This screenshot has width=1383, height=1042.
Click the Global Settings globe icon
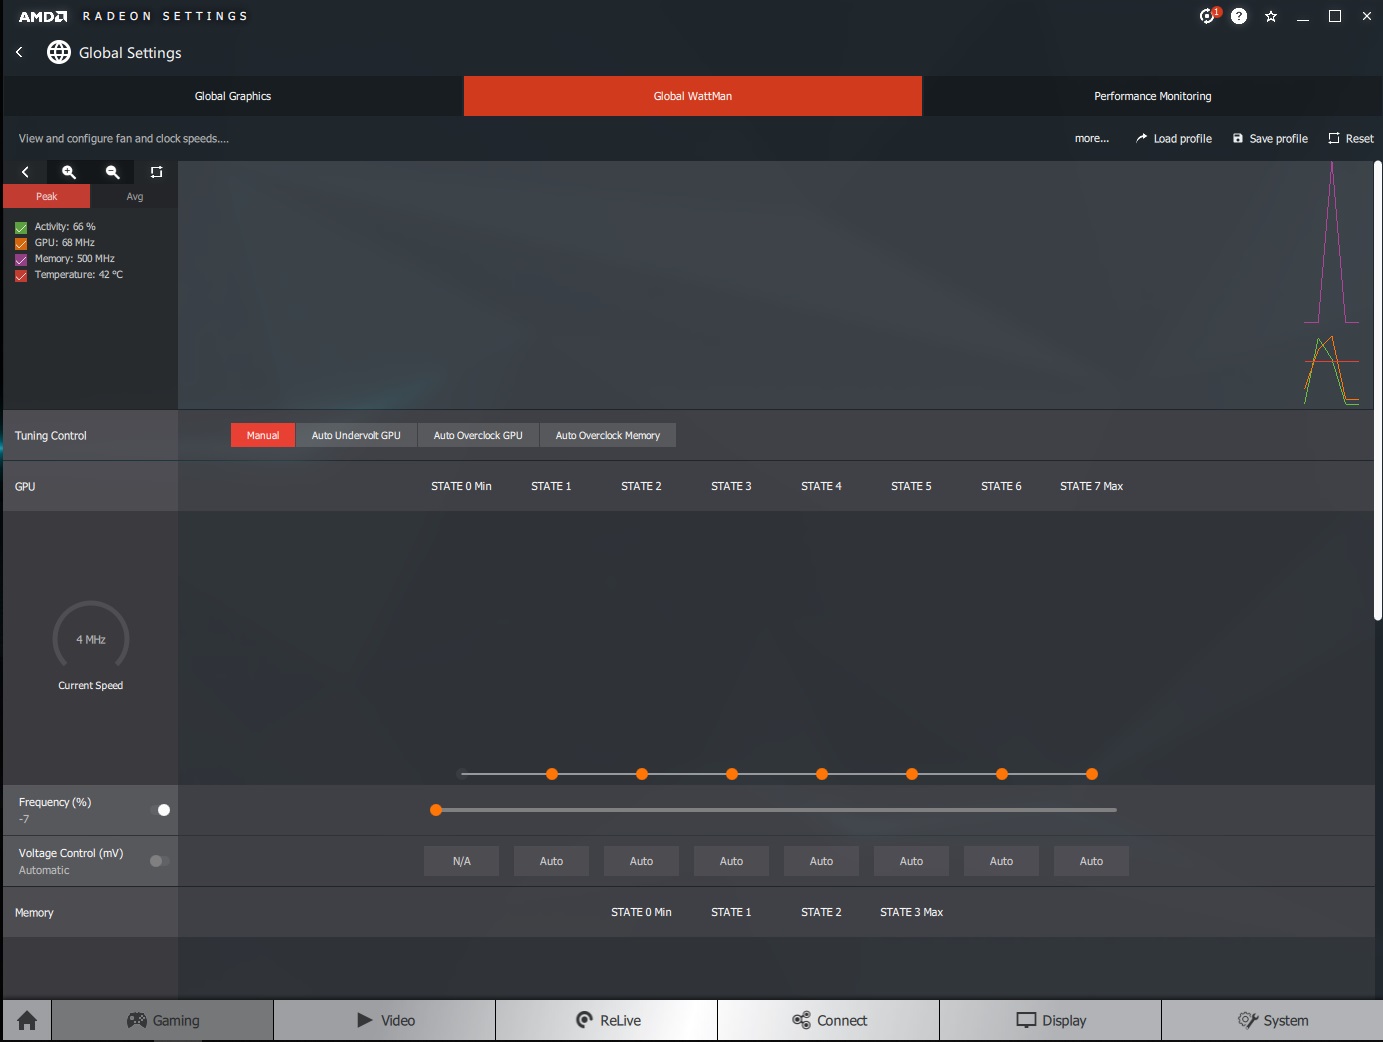point(59,52)
